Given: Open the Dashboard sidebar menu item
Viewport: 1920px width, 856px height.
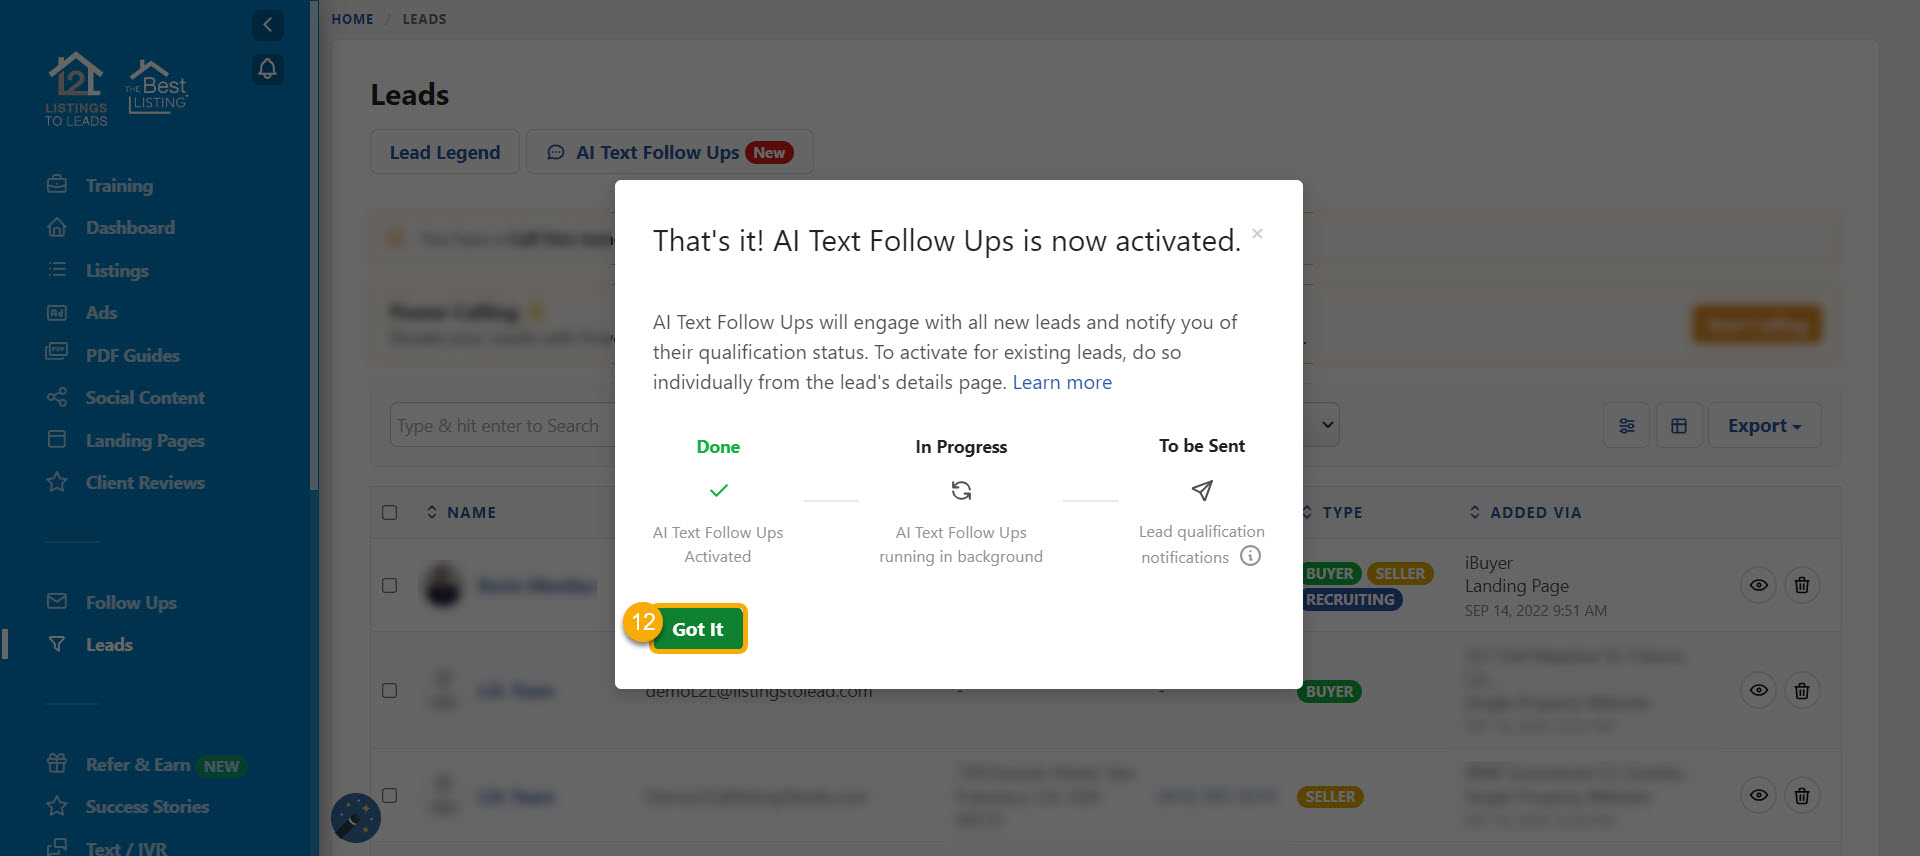Looking at the screenshot, I should pos(130,228).
